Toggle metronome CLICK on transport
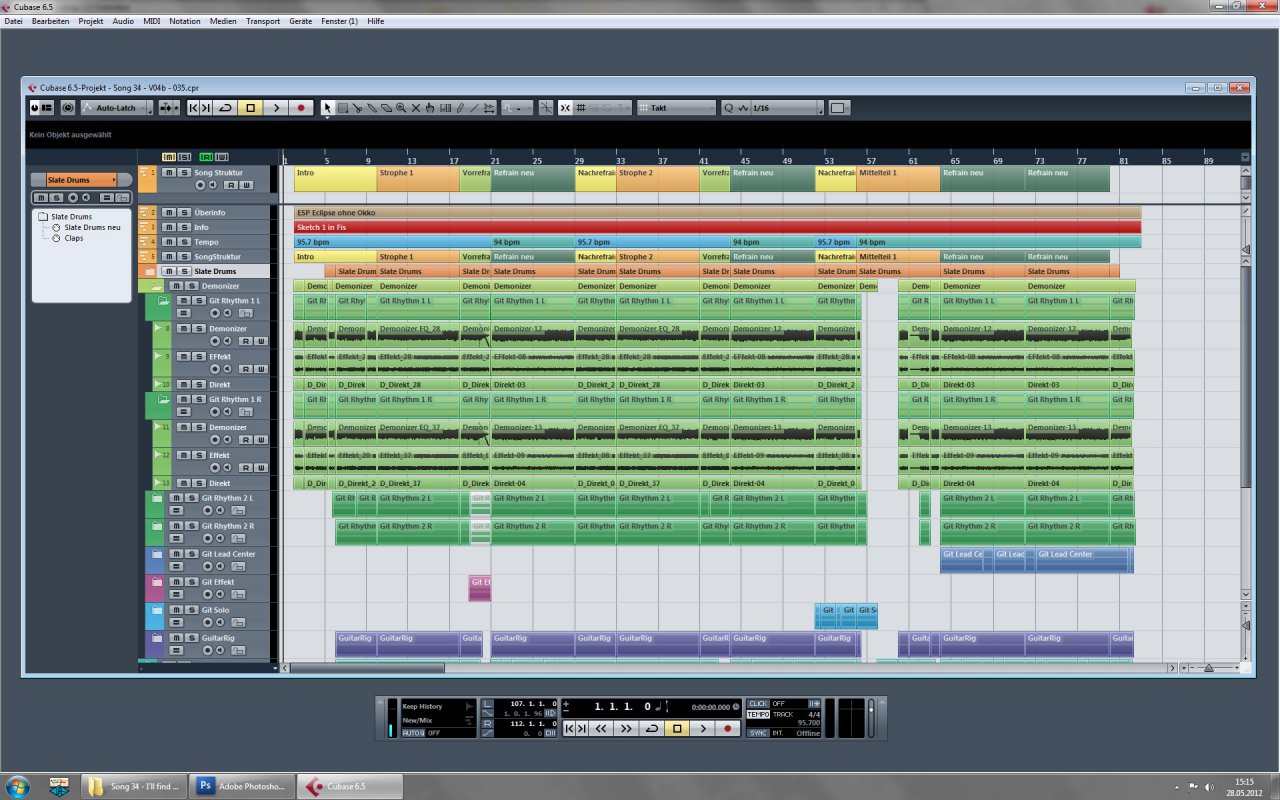 [x=758, y=703]
